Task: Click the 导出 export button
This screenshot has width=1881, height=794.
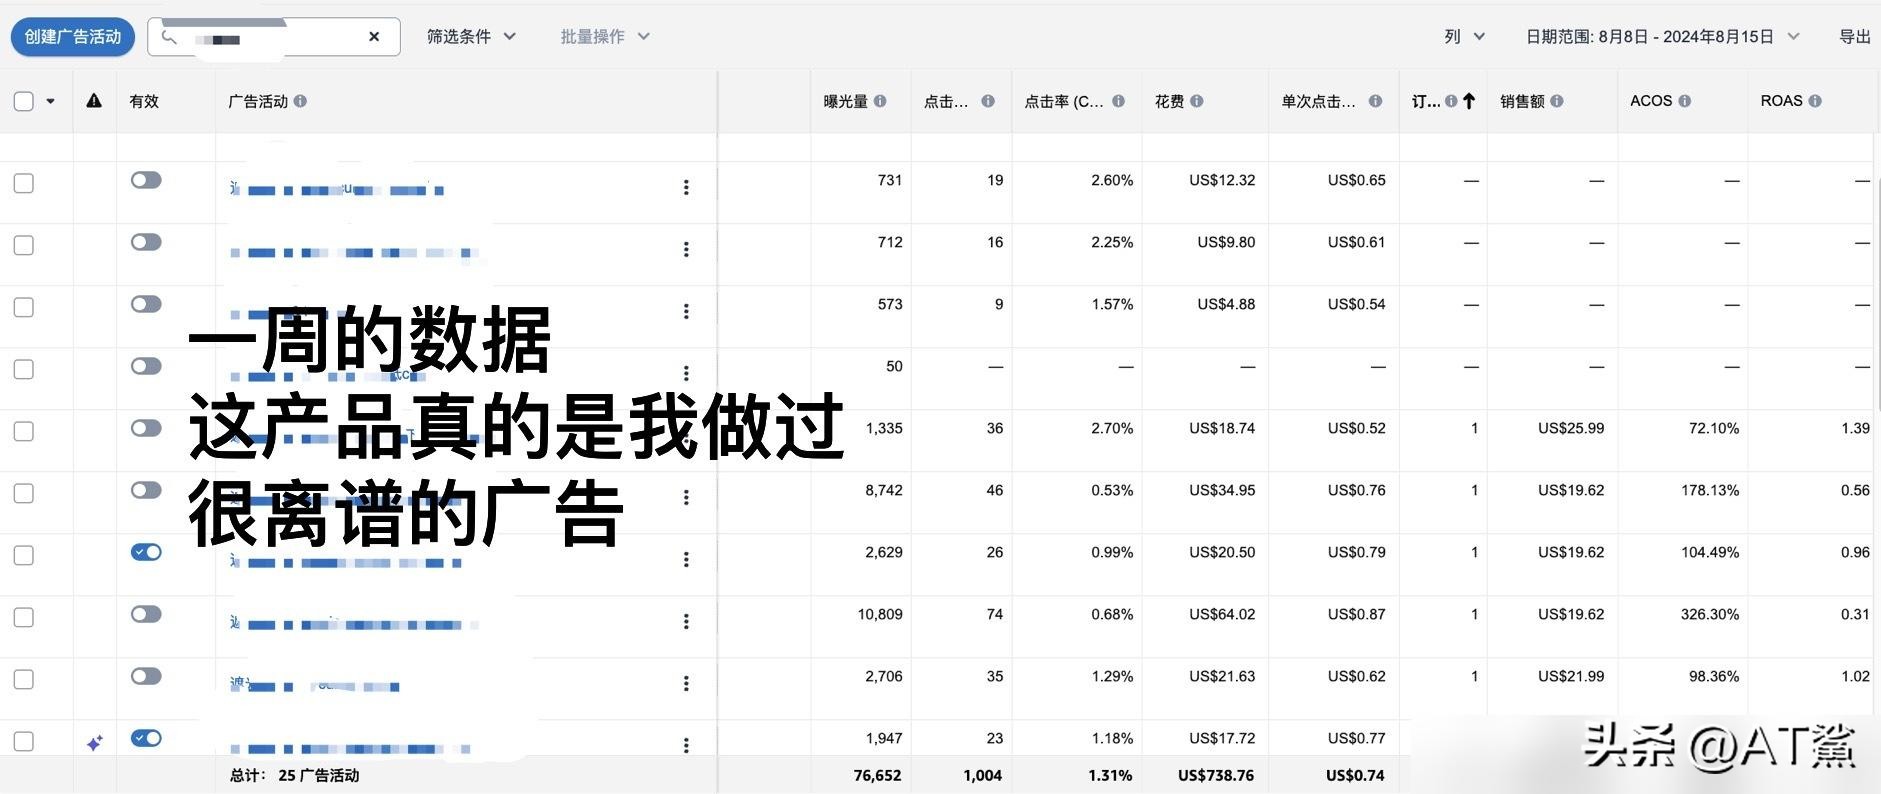Action: [x=1855, y=37]
